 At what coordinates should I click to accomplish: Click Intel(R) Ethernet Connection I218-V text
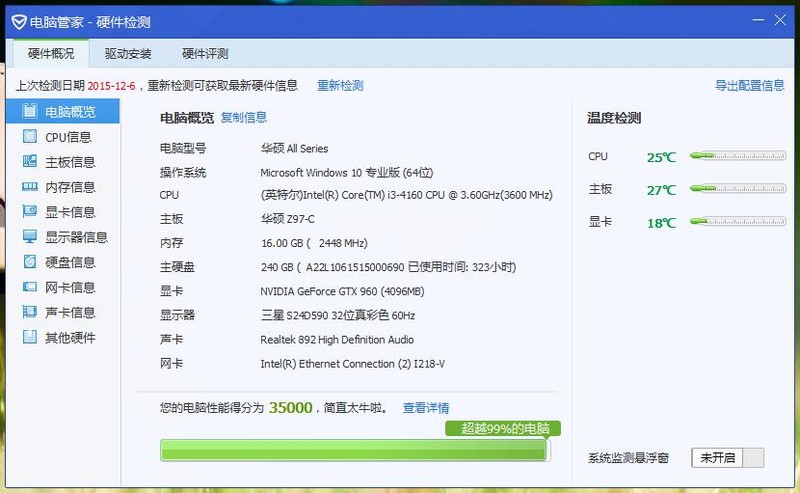point(353,363)
